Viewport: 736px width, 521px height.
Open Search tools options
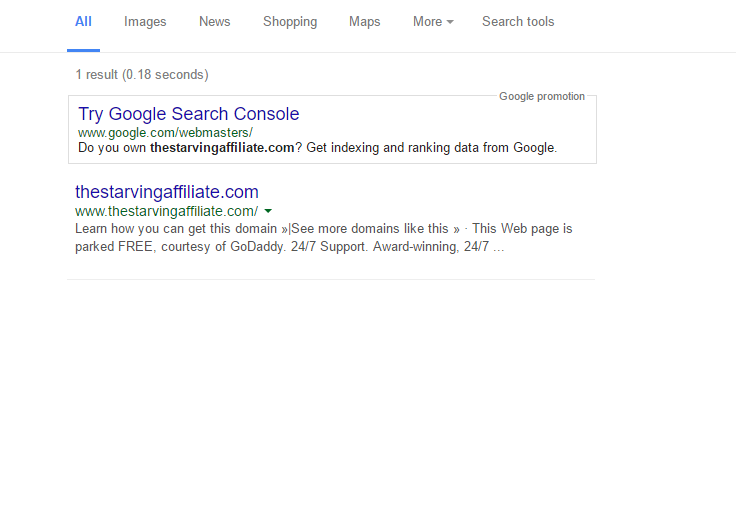tap(518, 22)
